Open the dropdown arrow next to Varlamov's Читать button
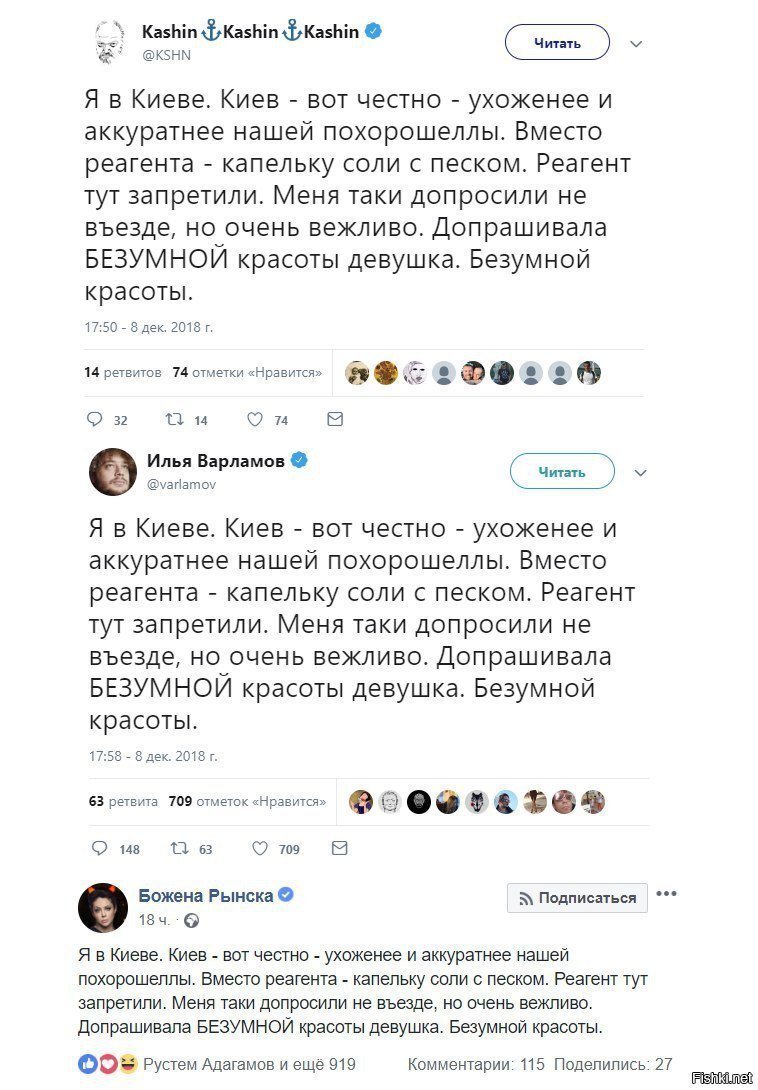The height and width of the screenshot is (1090, 758). pyautogui.click(x=640, y=471)
